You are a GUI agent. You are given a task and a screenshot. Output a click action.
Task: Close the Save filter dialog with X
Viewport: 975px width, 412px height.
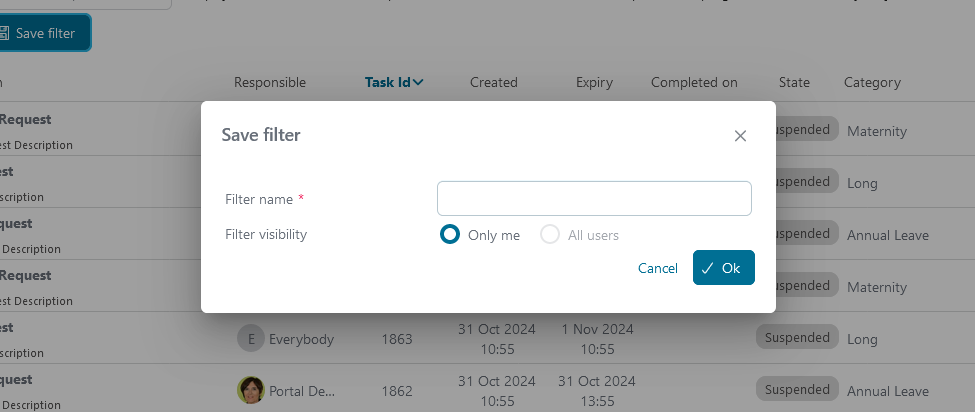[740, 136]
